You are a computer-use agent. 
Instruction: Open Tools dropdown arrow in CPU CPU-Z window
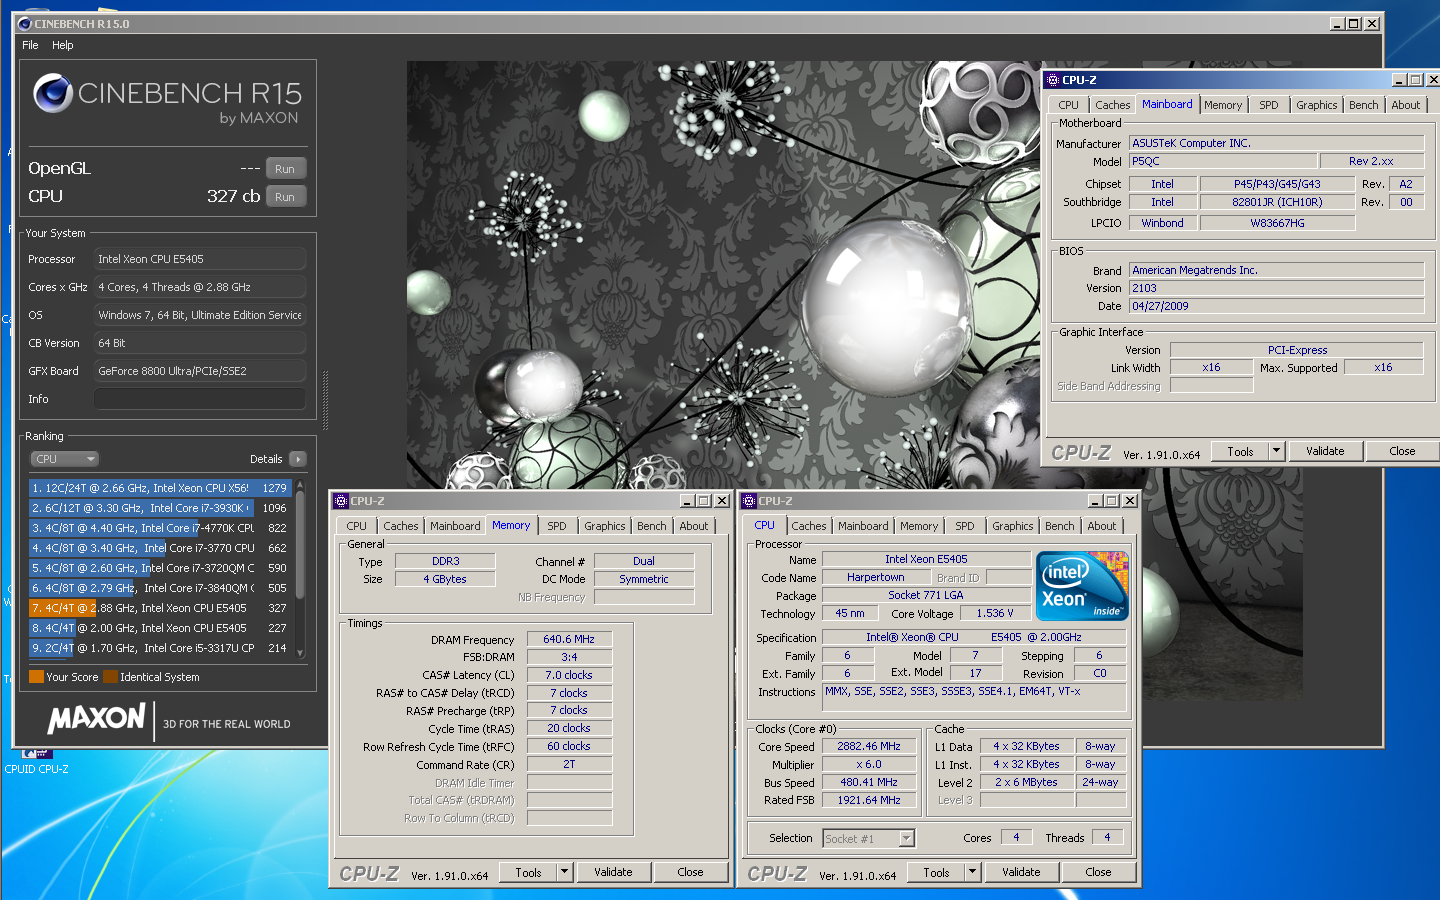click(972, 873)
